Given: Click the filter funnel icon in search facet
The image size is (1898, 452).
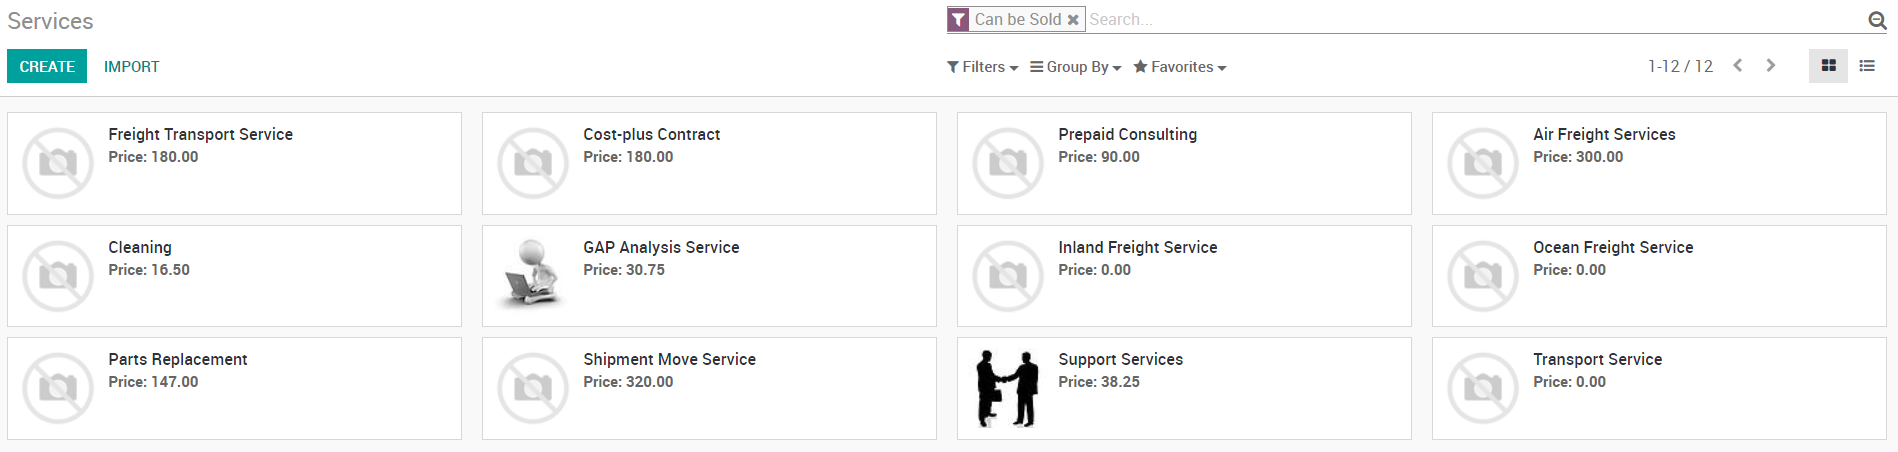Looking at the screenshot, I should pyautogui.click(x=958, y=20).
